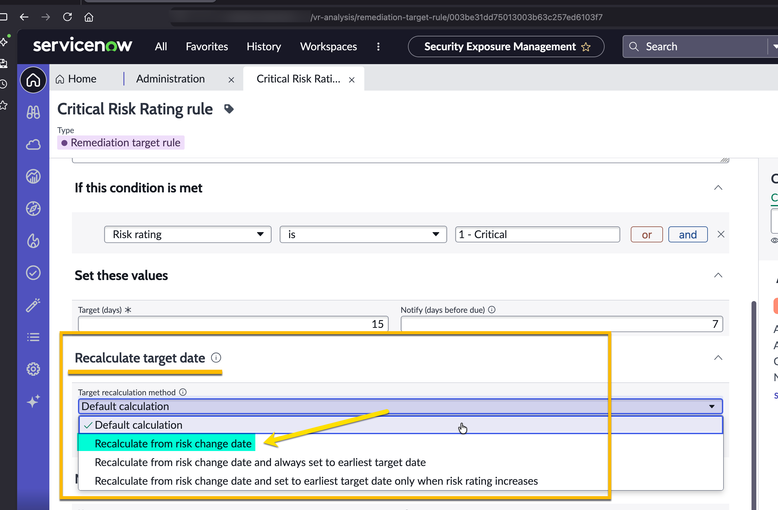Close the Critical Risk Rating tab
This screenshot has width=778, height=510.
pos(352,79)
